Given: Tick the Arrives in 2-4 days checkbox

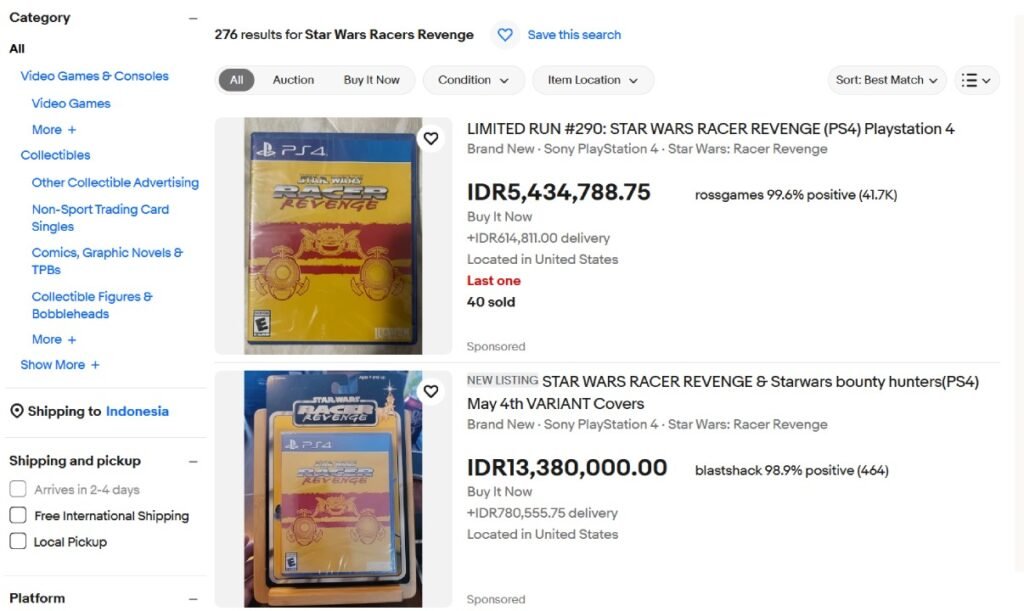Looking at the screenshot, I should (18, 490).
